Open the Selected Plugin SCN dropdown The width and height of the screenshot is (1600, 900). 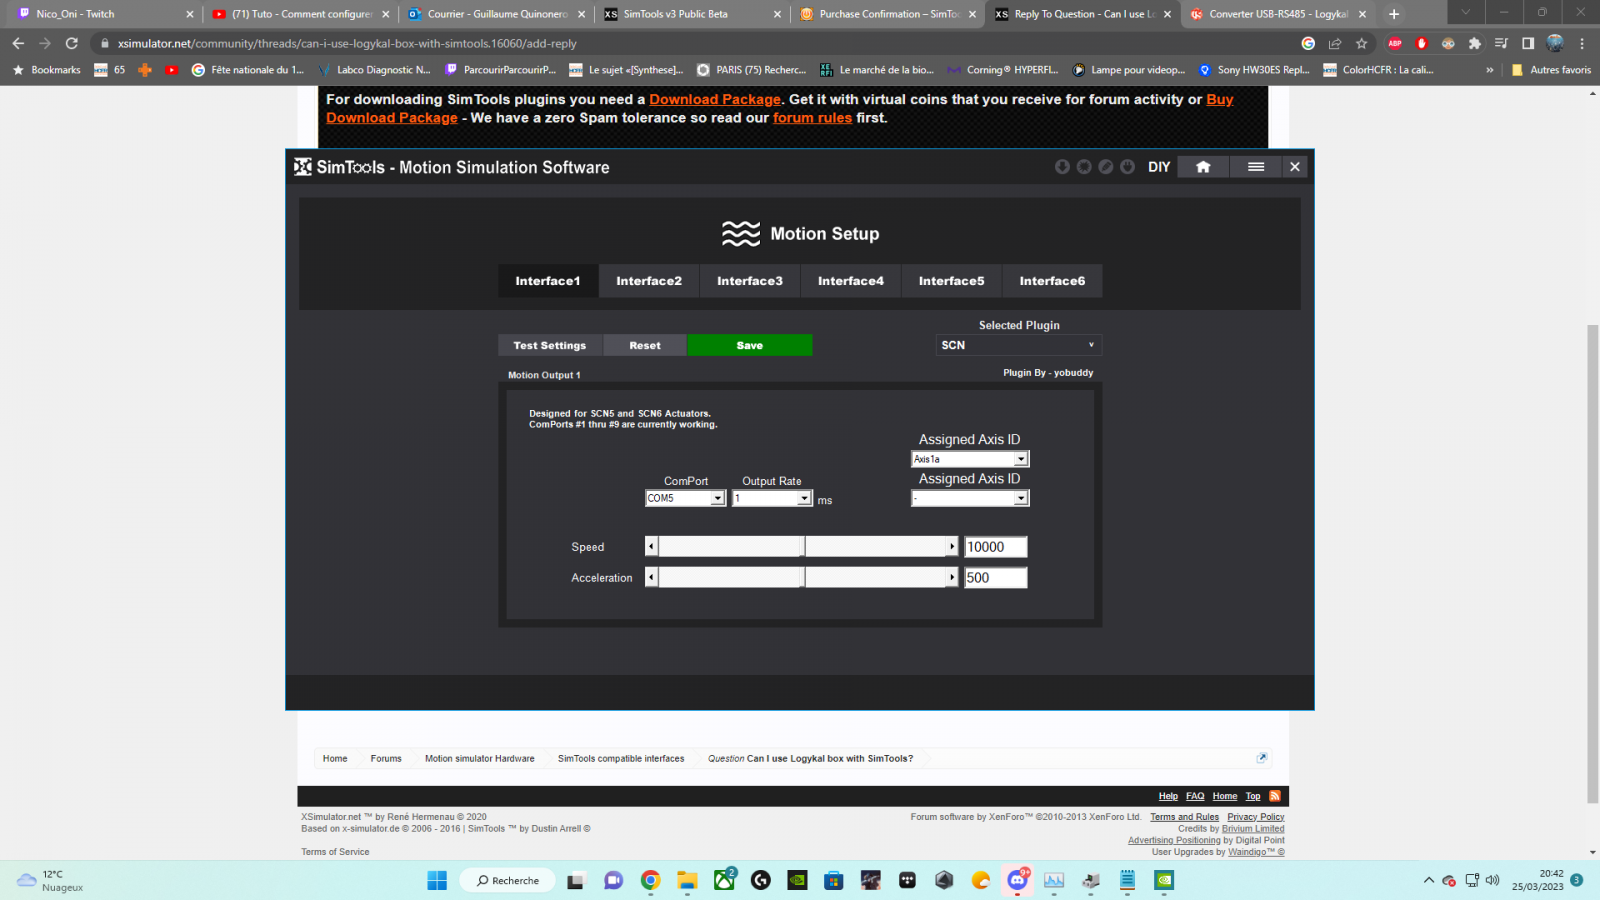coord(1019,345)
